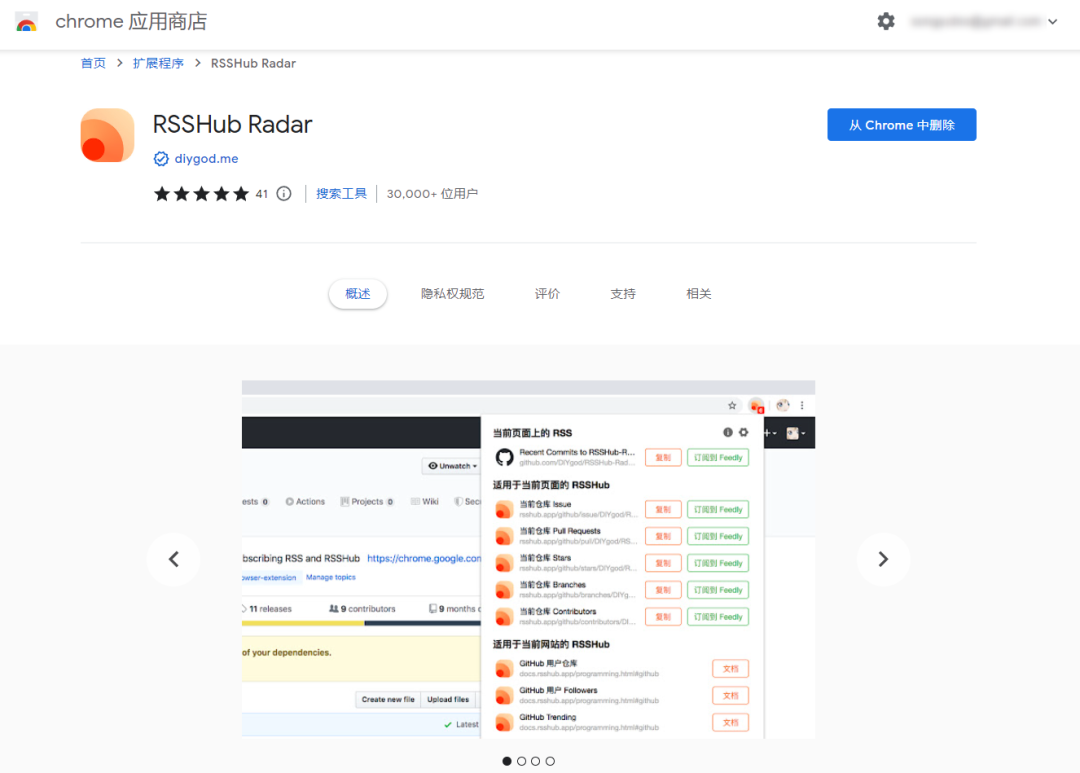Switch to the 评价 tab
The height and width of the screenshot is (773, 1080).
(x=547, y=293)
